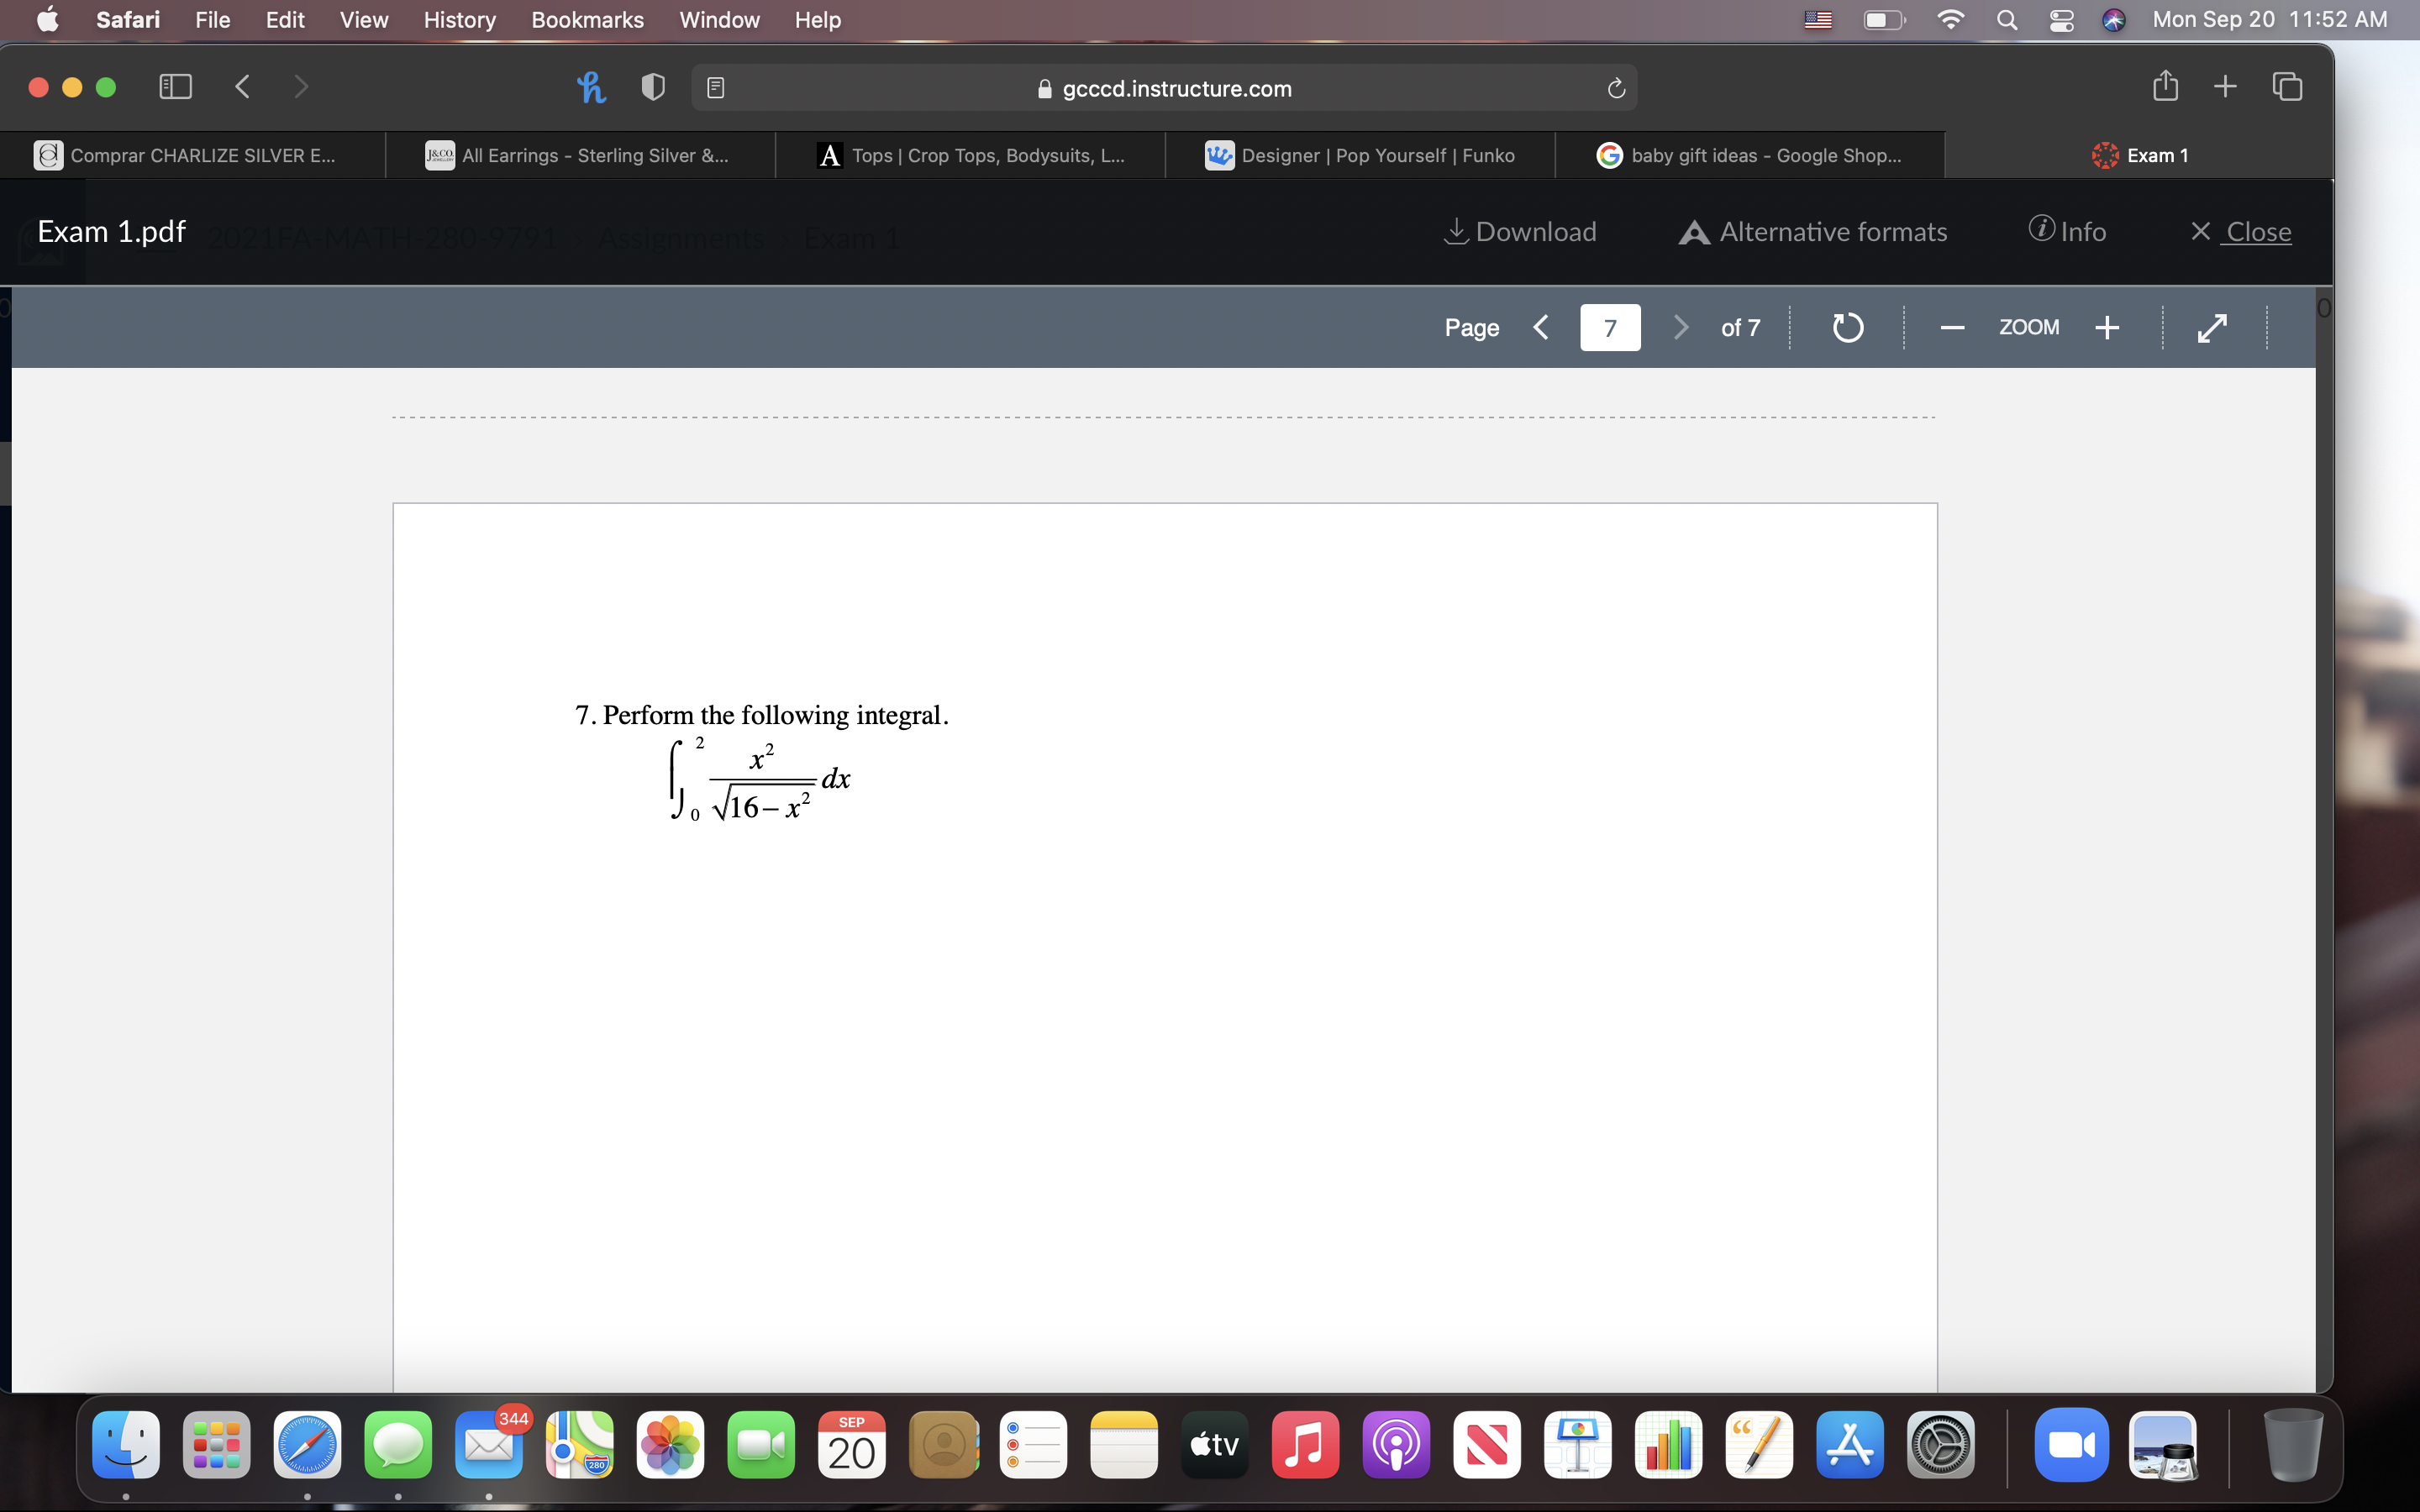
Task: Select the page number input field
Action: tap(1610, 327)
